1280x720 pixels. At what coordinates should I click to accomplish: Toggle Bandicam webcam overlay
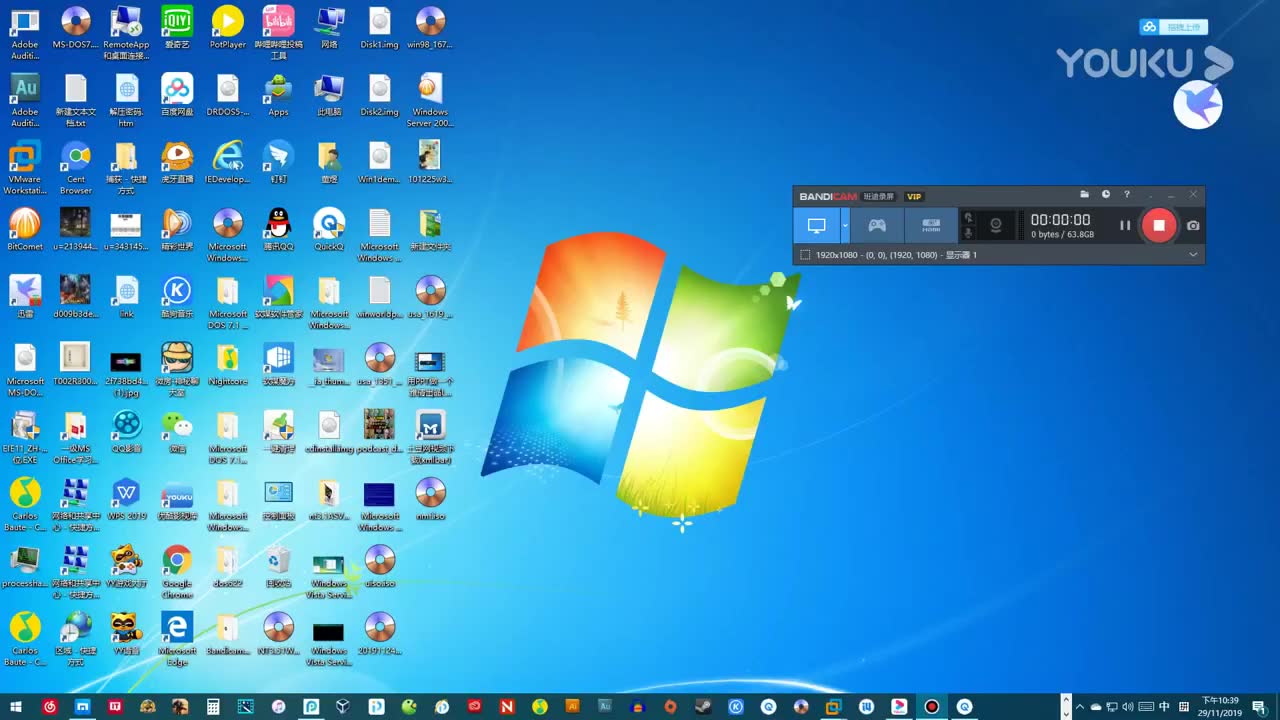[996, 225]
